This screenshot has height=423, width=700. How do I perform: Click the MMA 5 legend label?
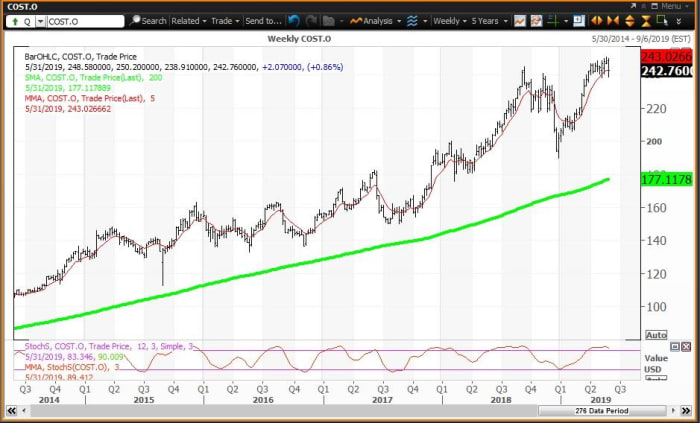pyautogui.click(x=90, y=98)
